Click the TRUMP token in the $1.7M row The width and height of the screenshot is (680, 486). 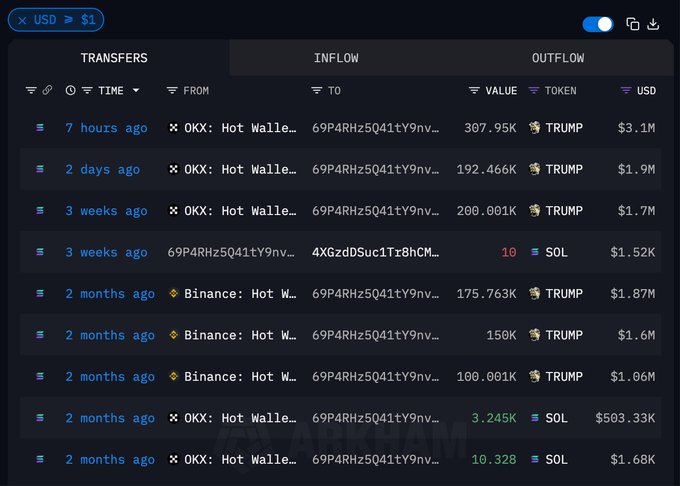coord(564,210)
